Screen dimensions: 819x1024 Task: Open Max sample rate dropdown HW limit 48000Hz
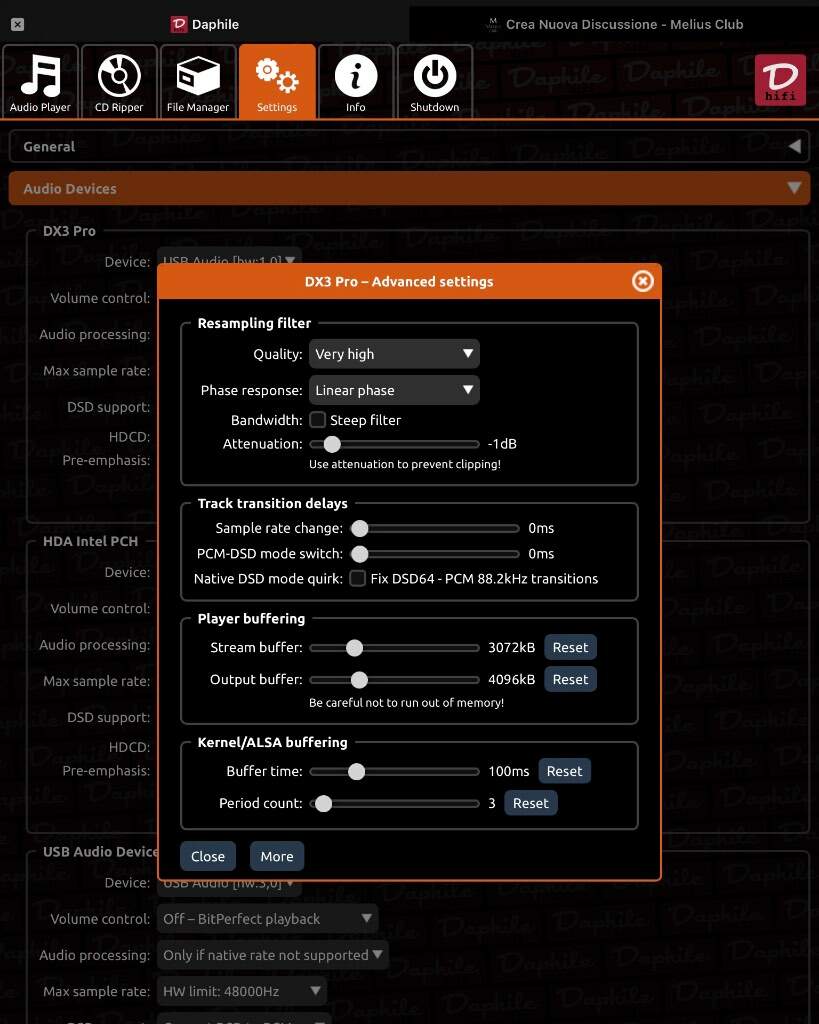click(242, 991)
